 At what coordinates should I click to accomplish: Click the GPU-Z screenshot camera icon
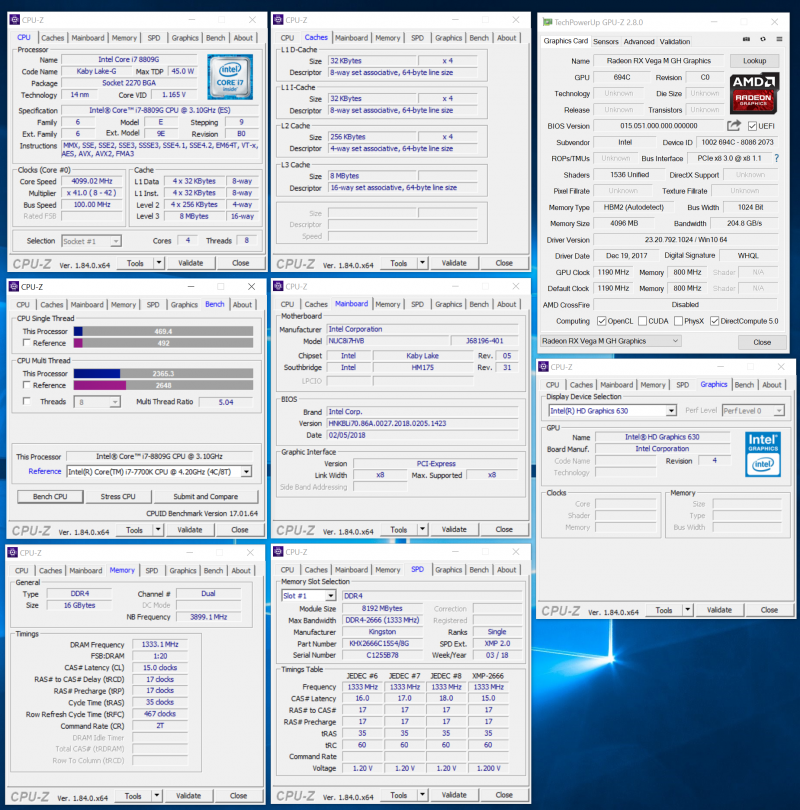coord(746,39)
